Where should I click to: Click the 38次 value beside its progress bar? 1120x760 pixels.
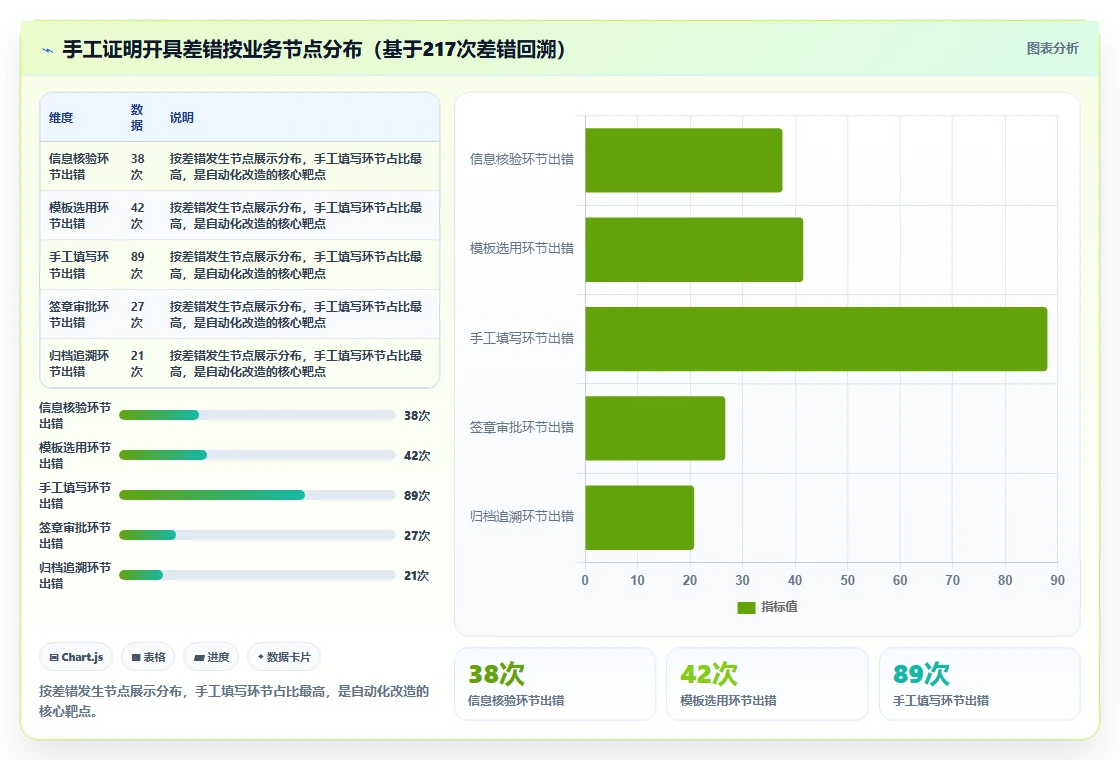[x=417, y=416]
